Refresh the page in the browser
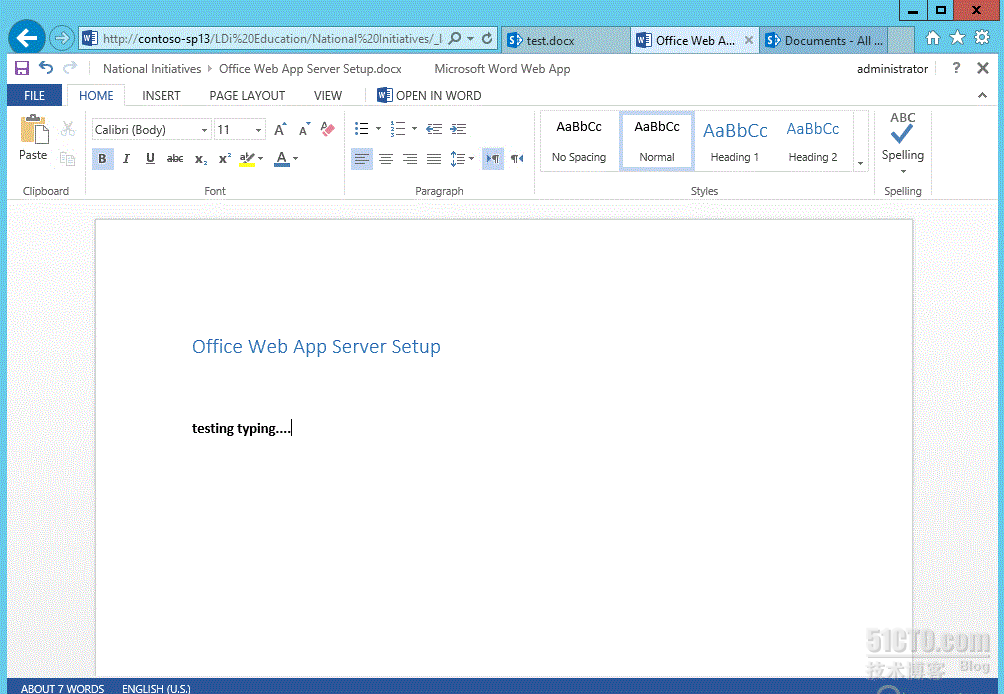Image resolution: width=1004 pixels, height=694 pixels. pos(487,38)
